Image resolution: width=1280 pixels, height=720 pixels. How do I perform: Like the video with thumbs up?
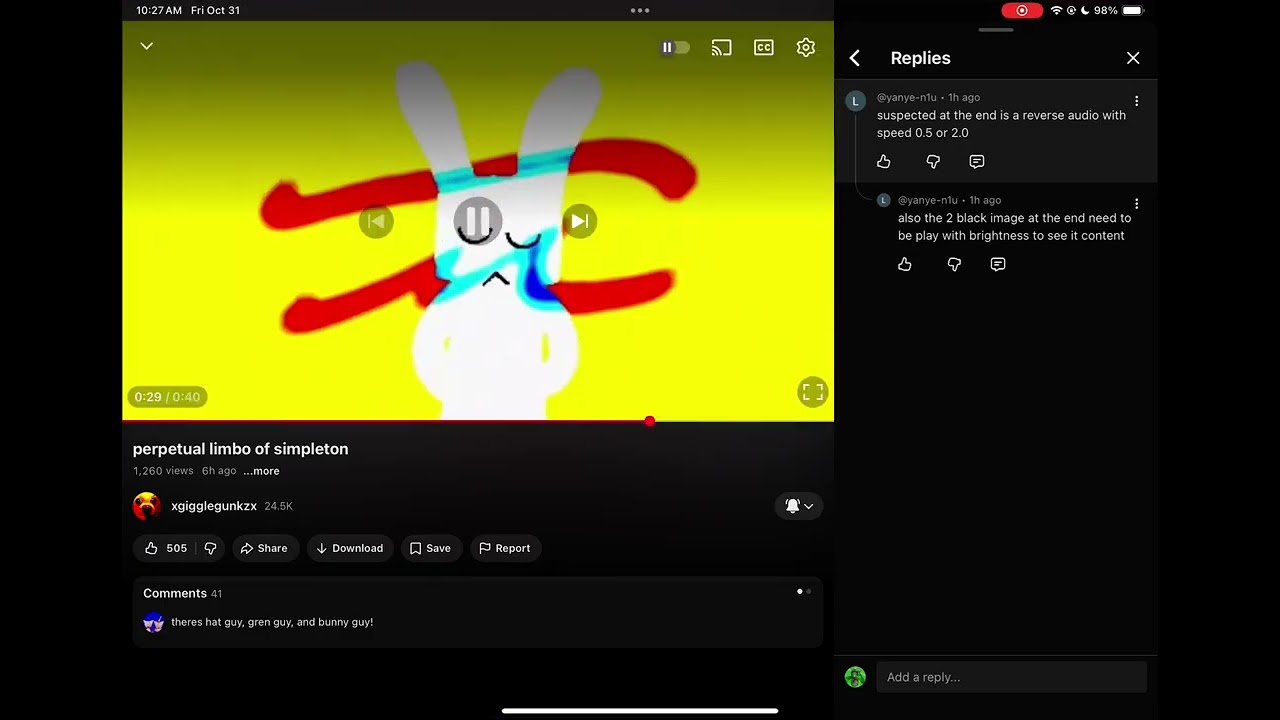[165, 548]
